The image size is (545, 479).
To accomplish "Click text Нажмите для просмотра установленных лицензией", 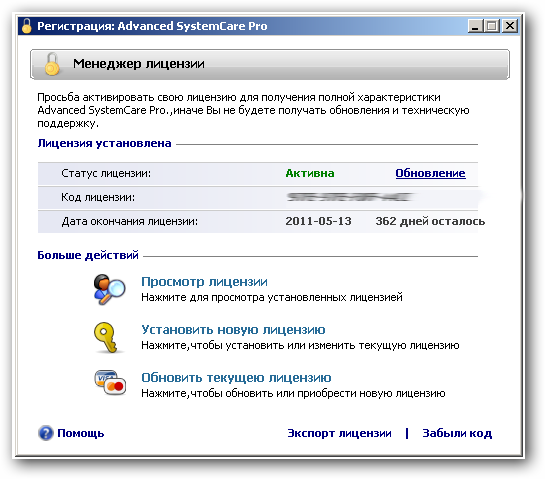I will coord(272,297).
